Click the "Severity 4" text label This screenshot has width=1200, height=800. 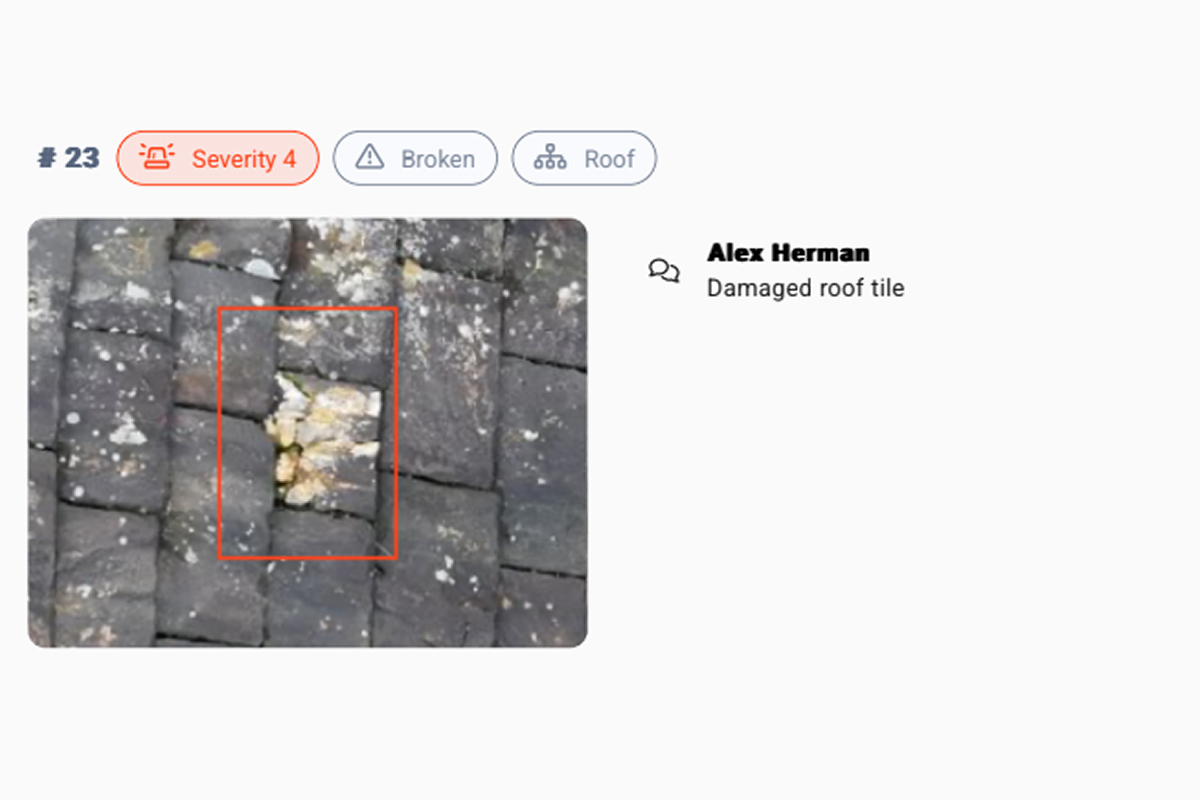244,159
